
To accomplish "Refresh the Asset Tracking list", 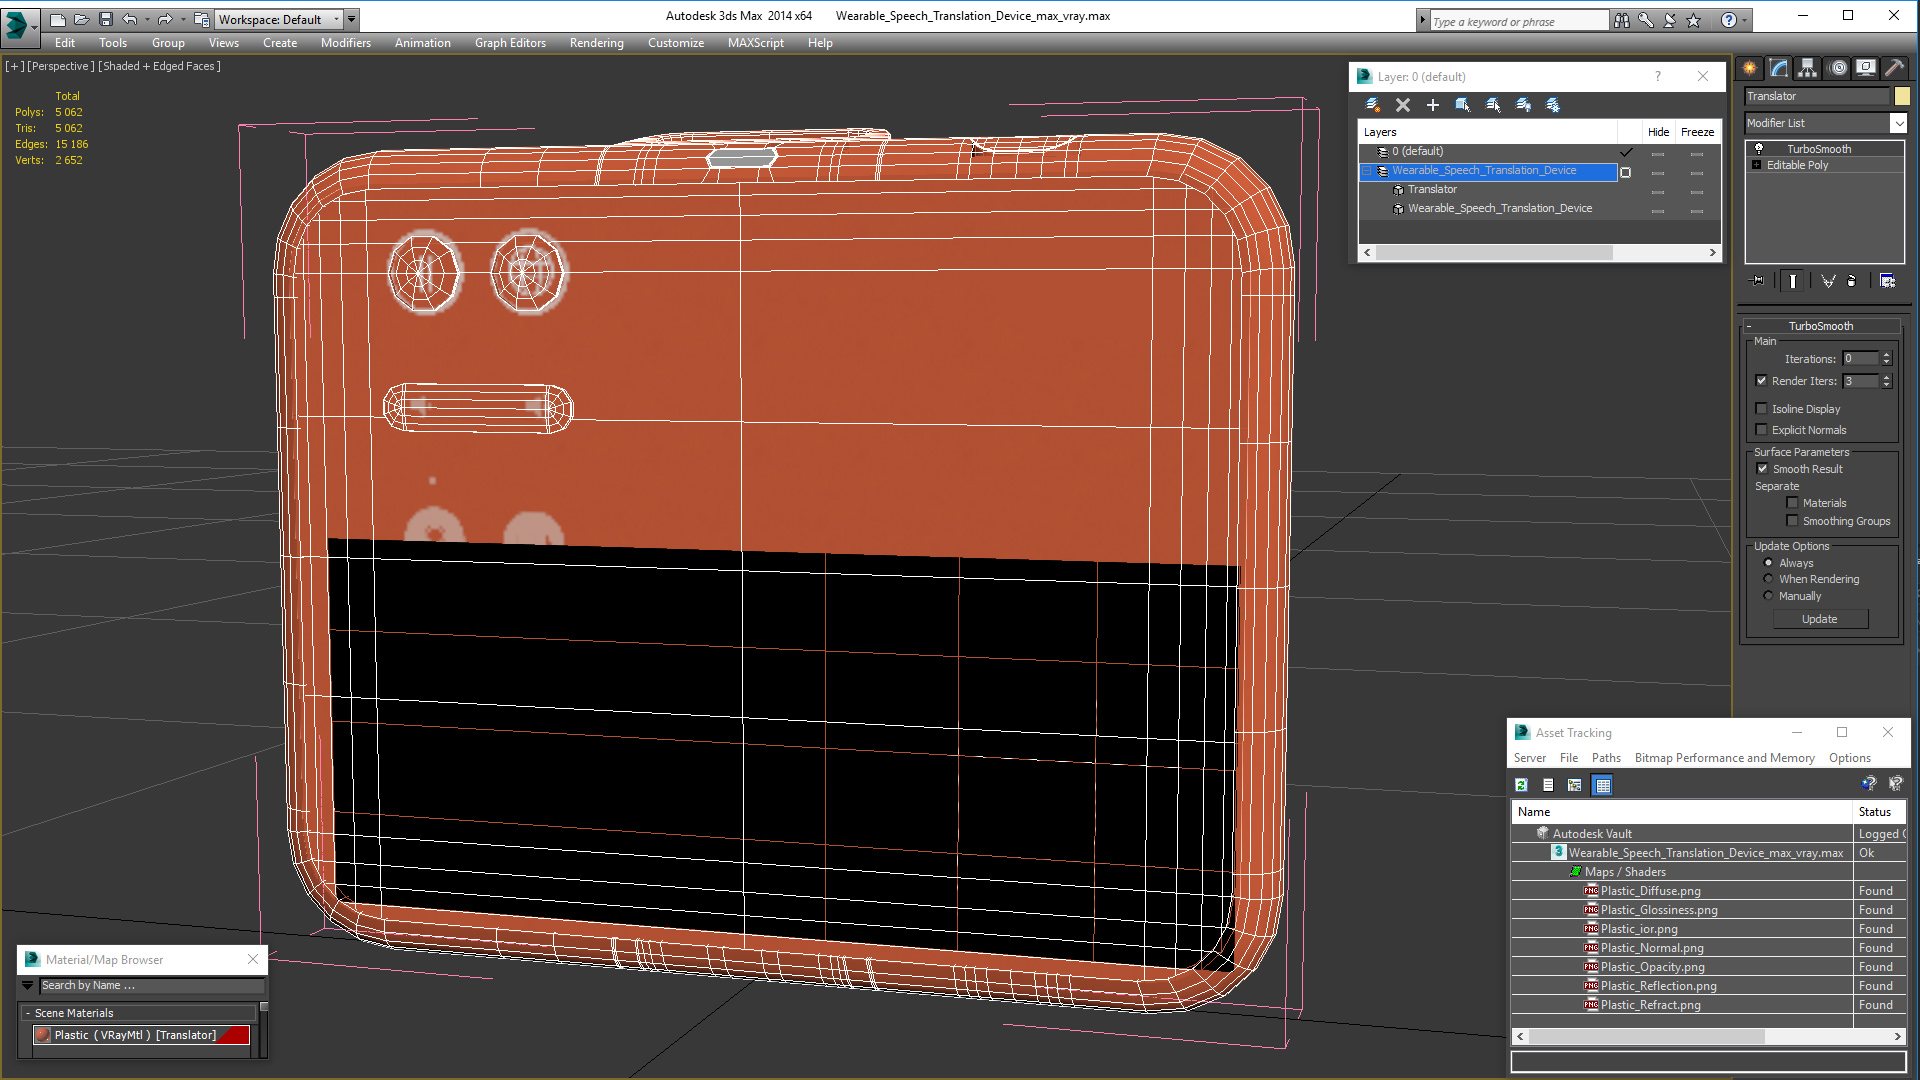I will (1521, 785).
